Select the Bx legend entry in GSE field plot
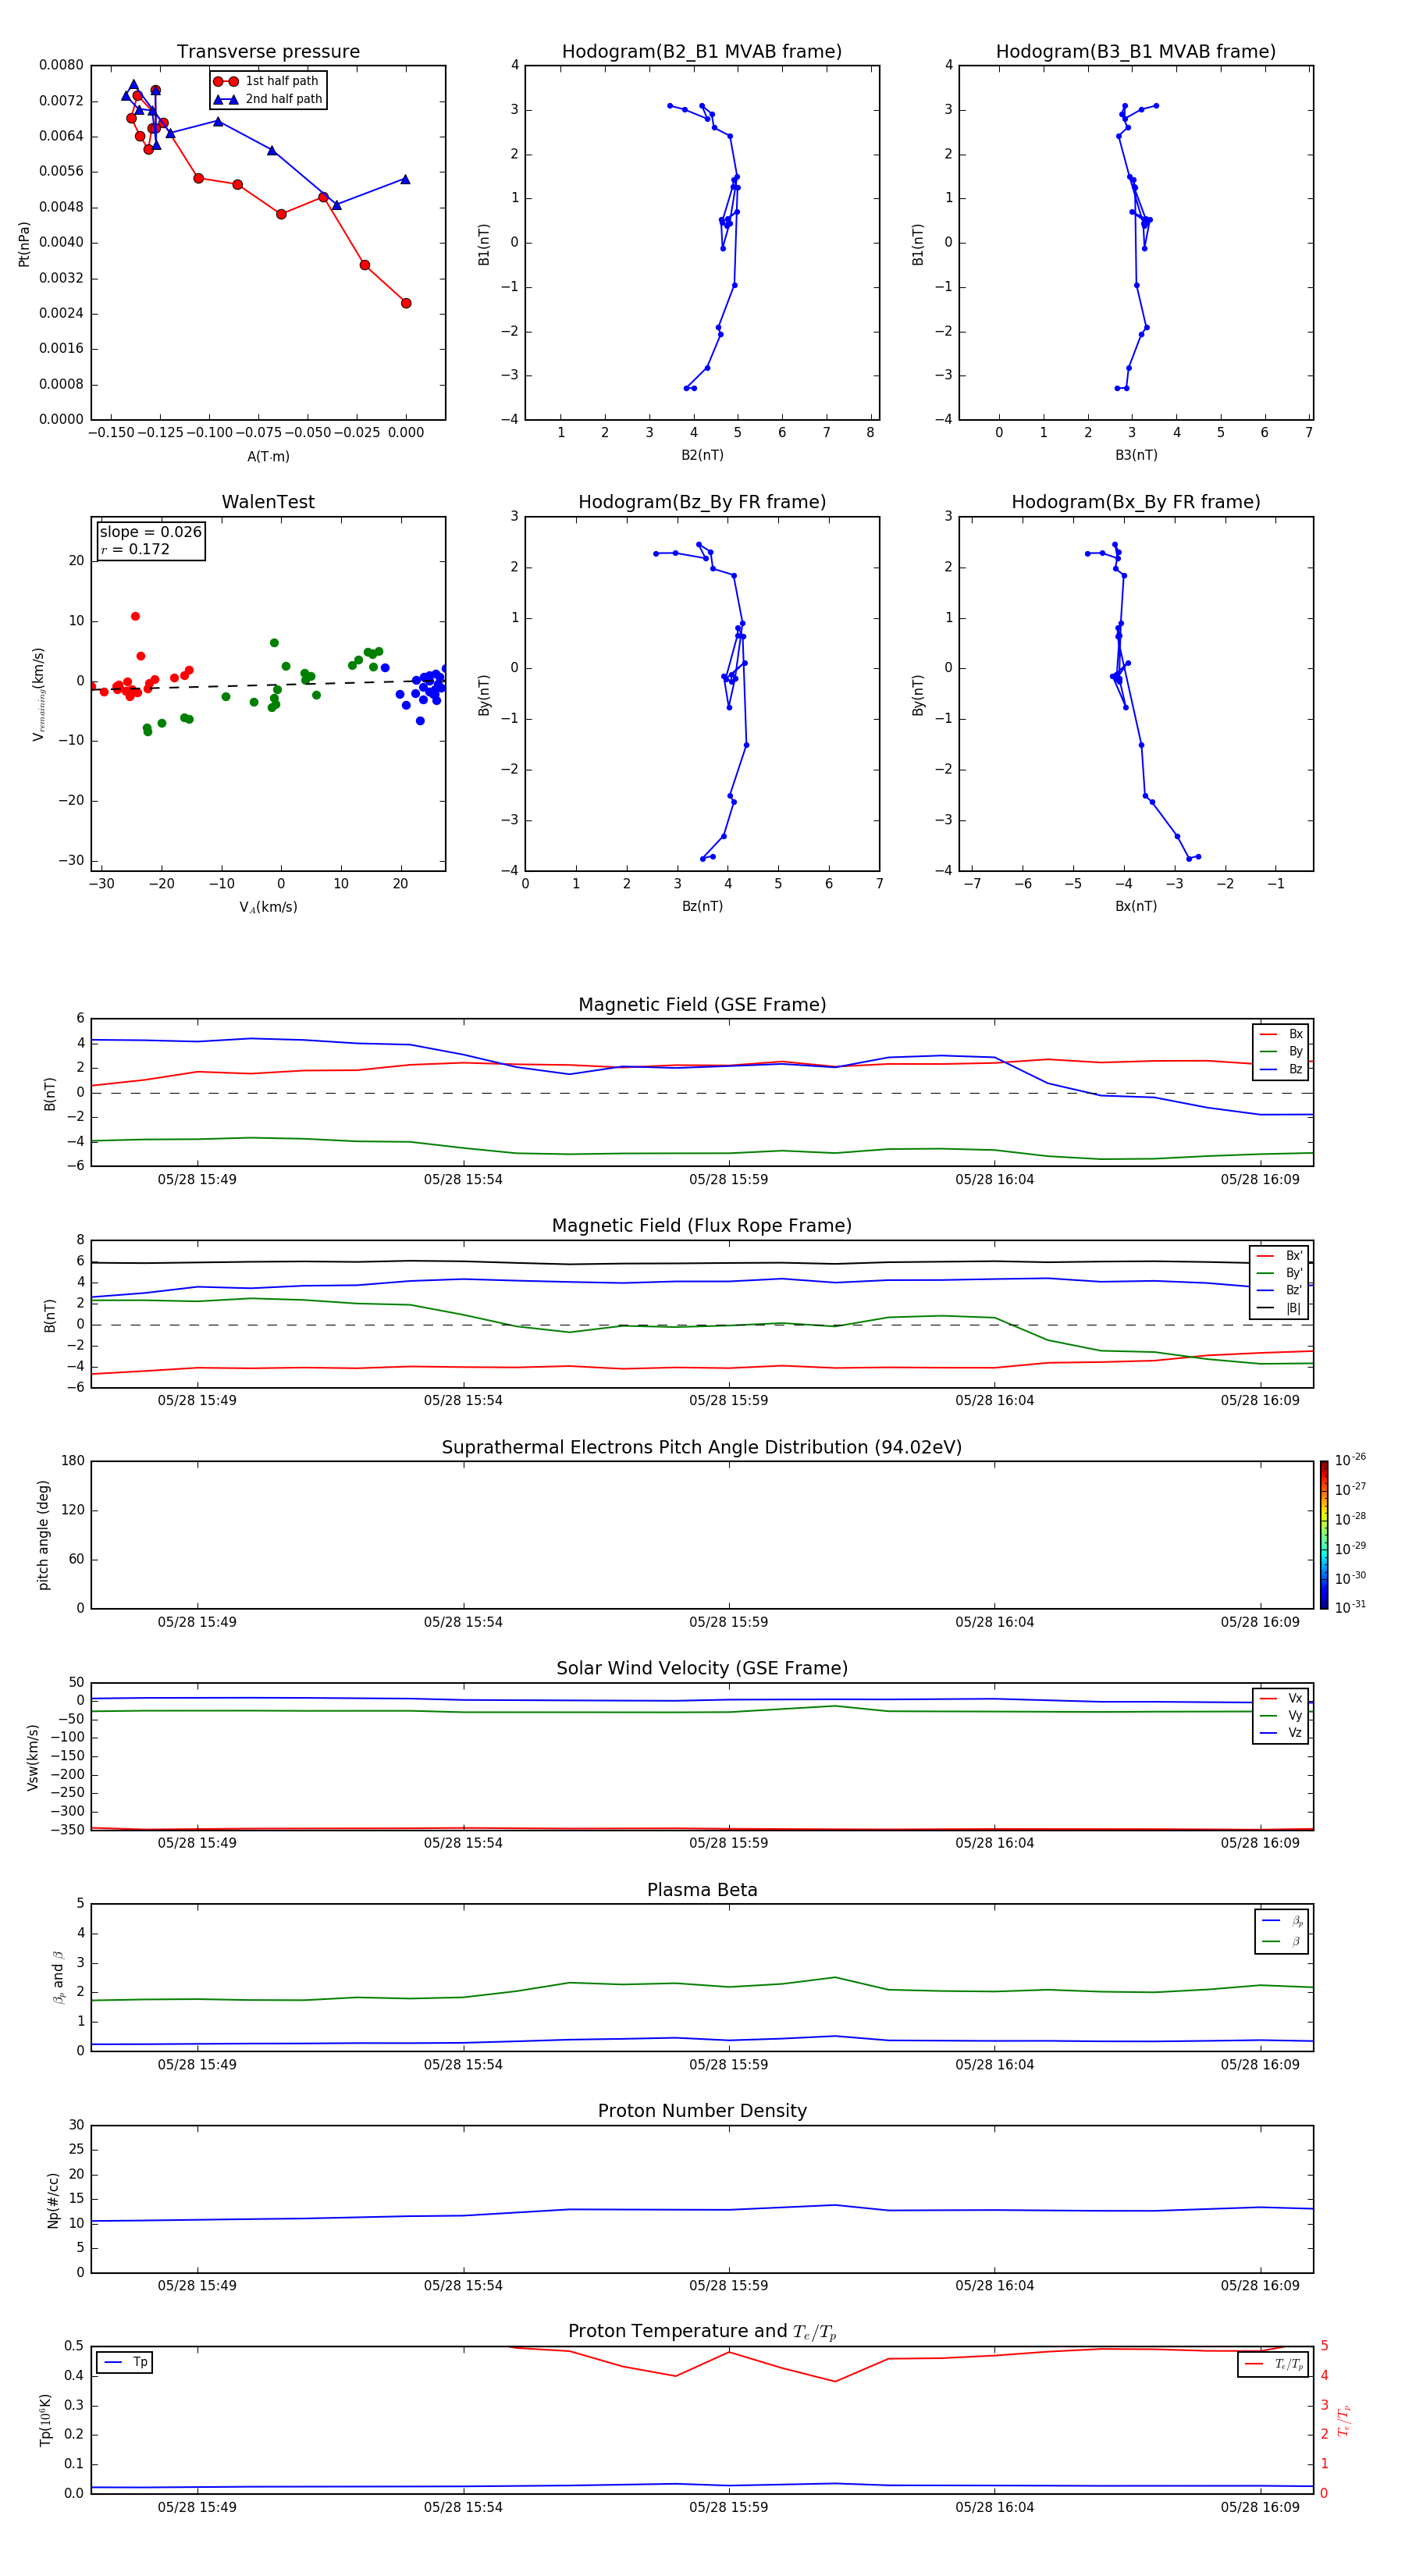The image size is (1405, 2576). tap(1281, 1034)
